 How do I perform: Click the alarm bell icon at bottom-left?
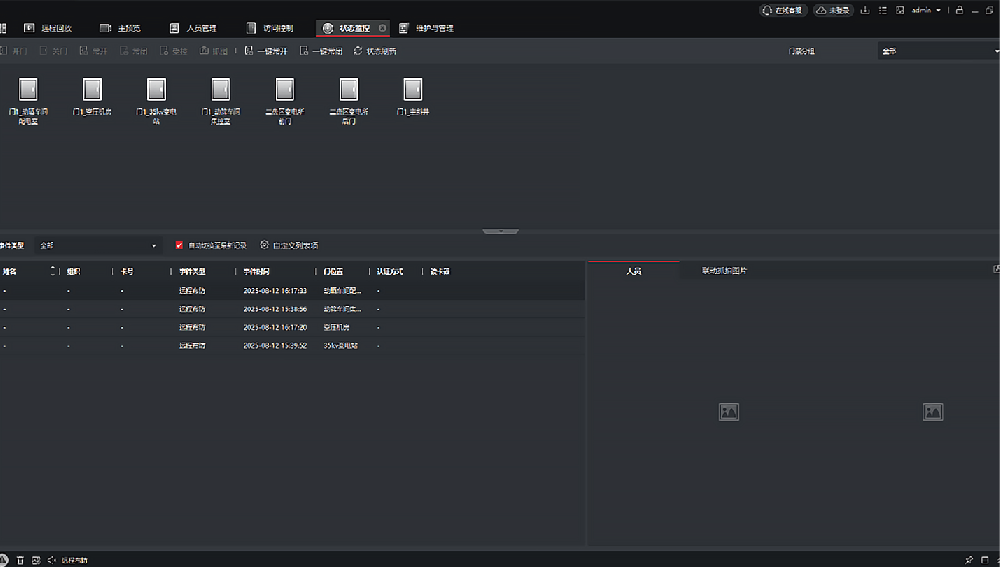[x=5, y=559]
